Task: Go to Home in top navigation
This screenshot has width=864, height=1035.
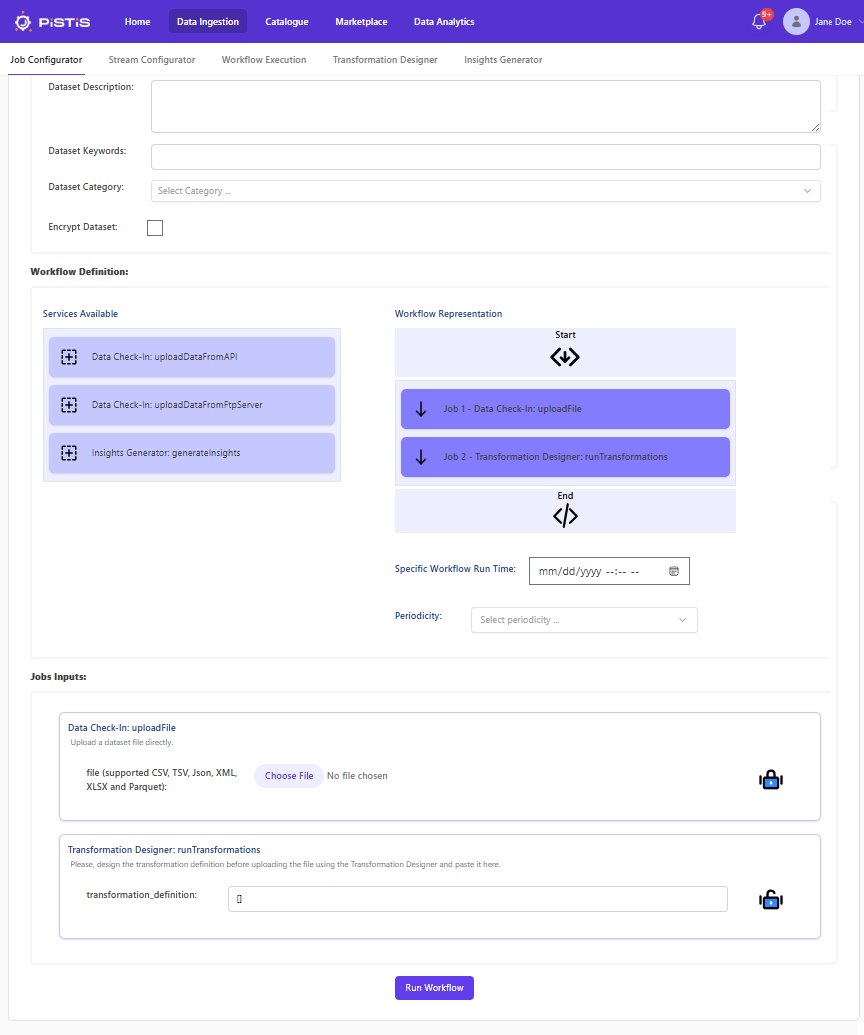Action: pyautogui.click(x=137, y=22)
